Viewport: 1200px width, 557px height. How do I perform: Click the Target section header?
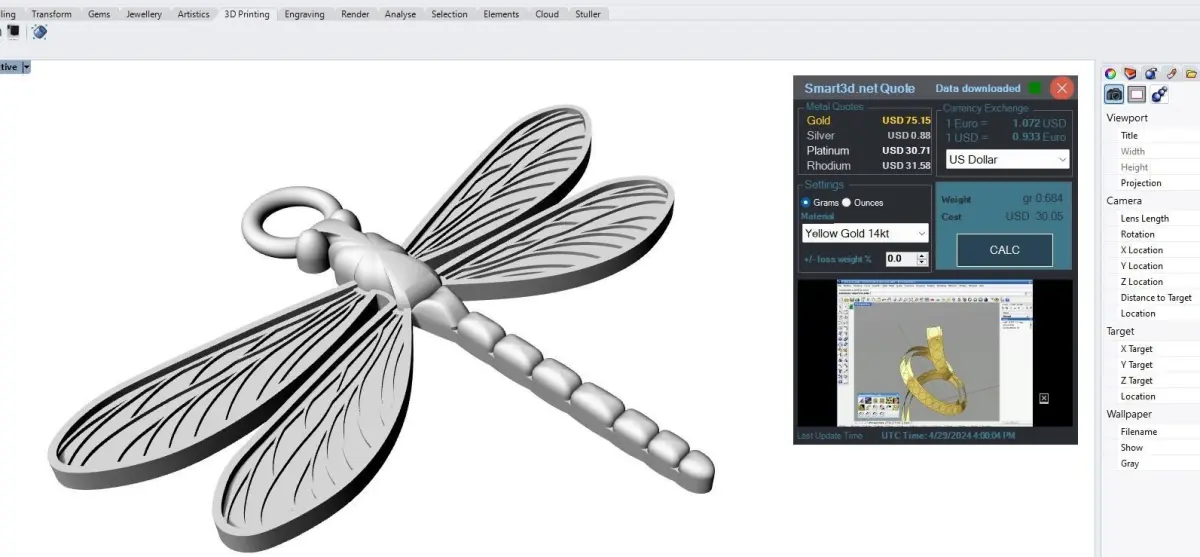pyautogui.click(x=1120, y=331)
